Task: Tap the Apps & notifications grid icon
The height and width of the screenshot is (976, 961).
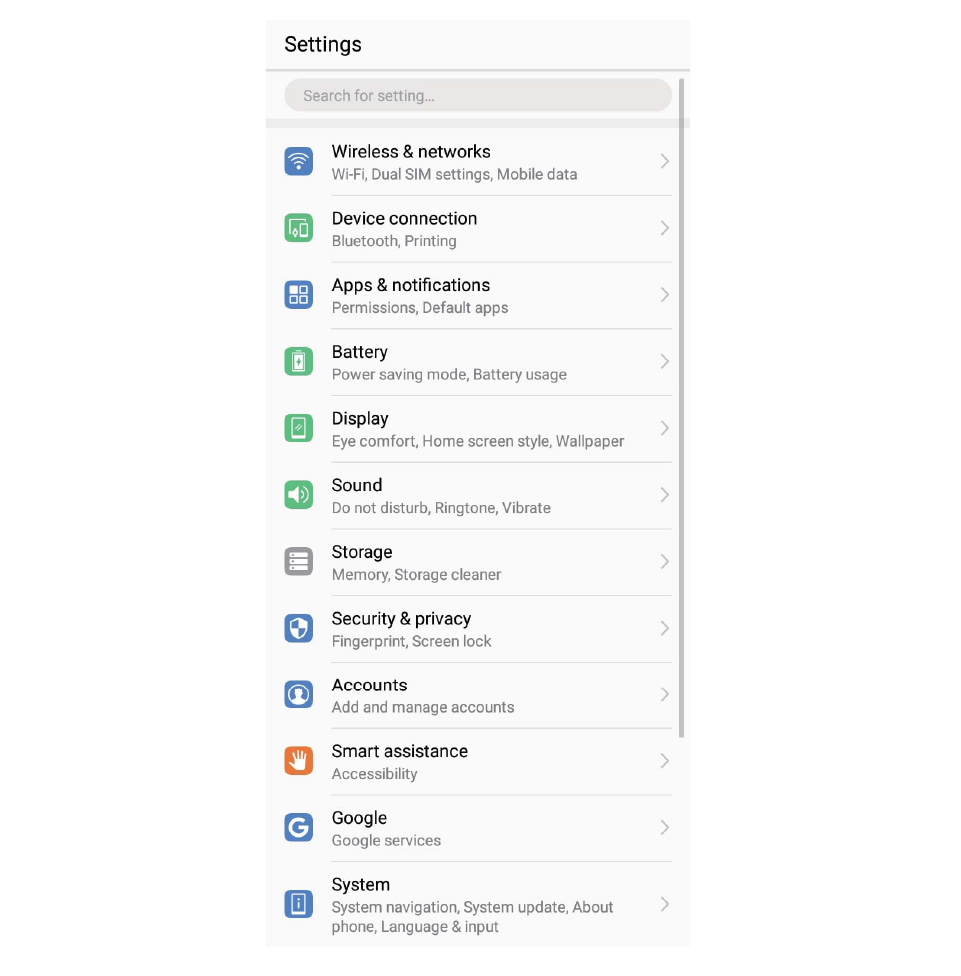Action: pos(298,295)
